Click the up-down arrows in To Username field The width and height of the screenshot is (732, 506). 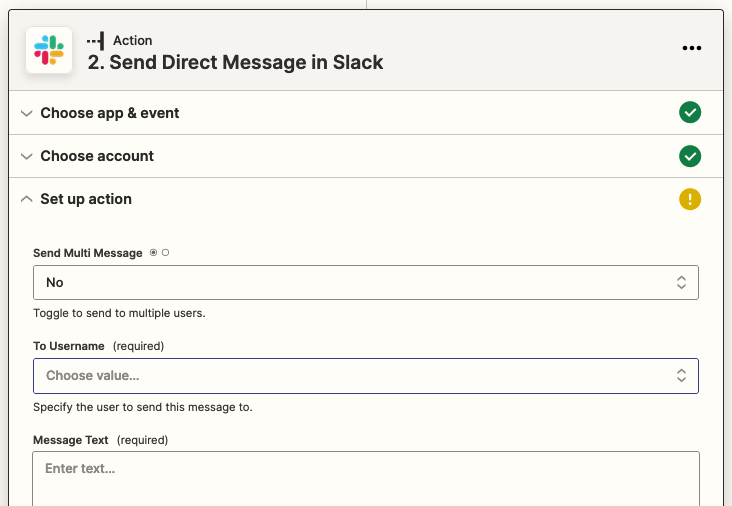(x=681, y=376)
